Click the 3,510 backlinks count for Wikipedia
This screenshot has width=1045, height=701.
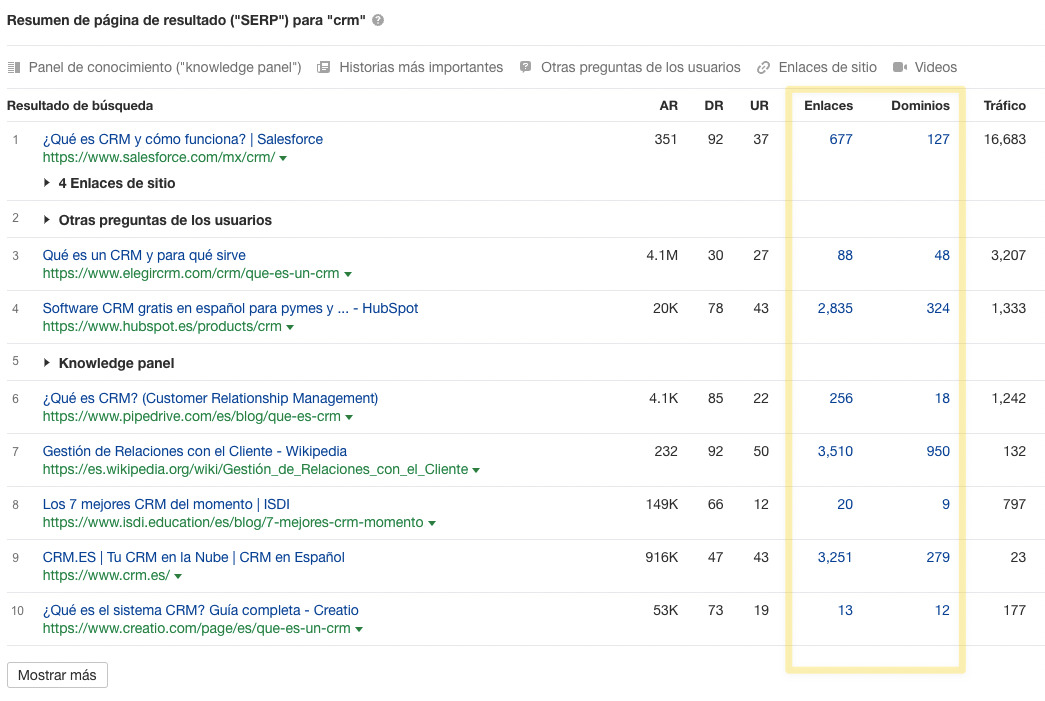pyautogui.click(x=834, y=451)
